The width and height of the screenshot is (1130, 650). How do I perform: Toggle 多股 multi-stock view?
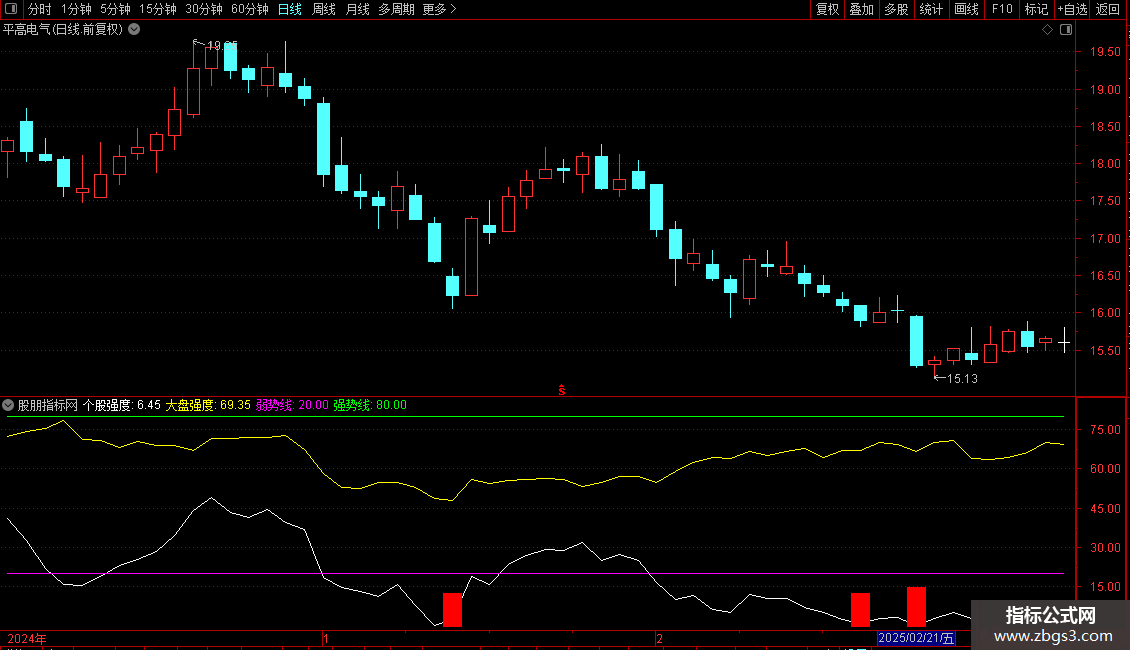[896, 9]
